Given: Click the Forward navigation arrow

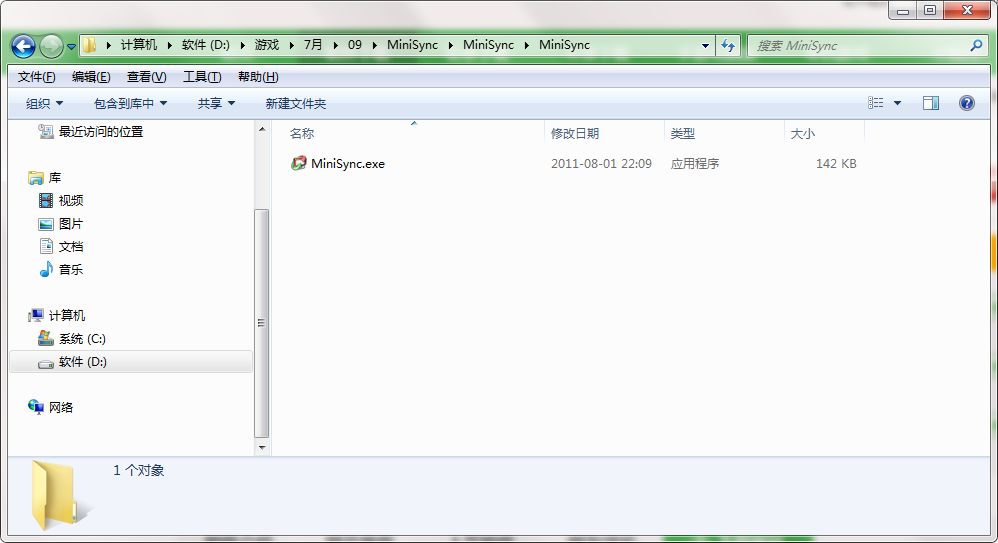Looking at the screenshot, I should (x=51, y=46).
